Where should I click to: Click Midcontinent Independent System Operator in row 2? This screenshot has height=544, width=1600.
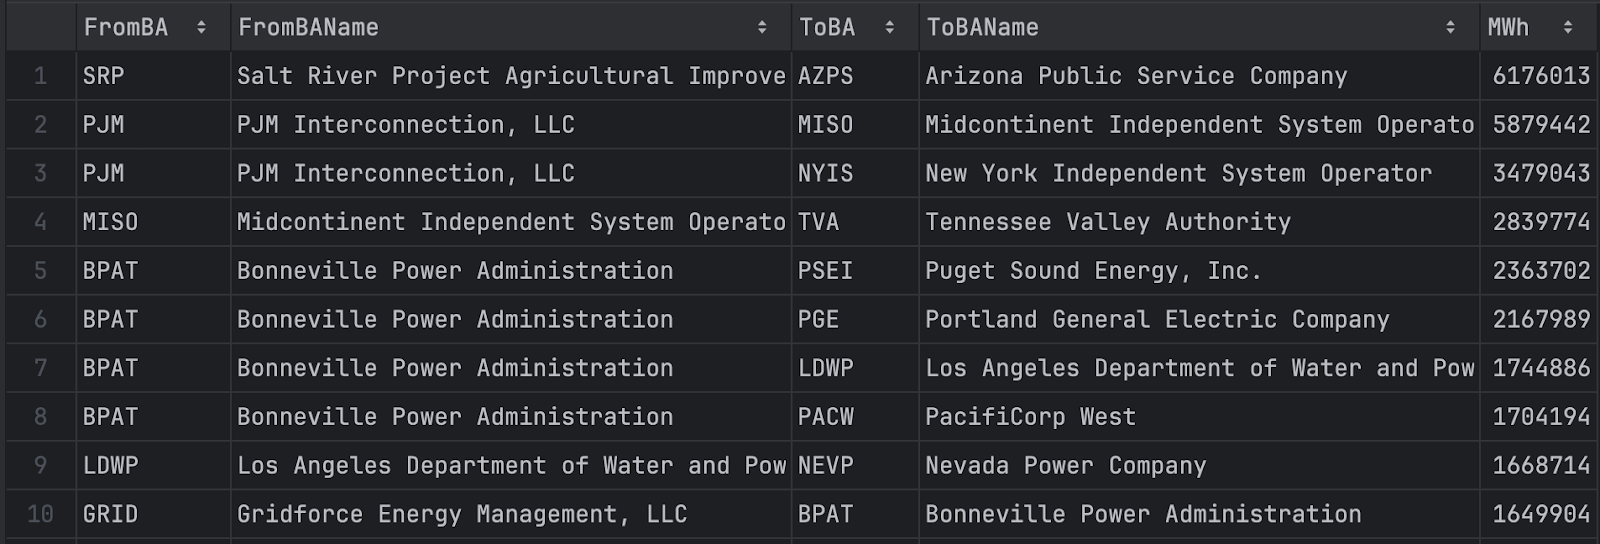[x=1199, y=125]
